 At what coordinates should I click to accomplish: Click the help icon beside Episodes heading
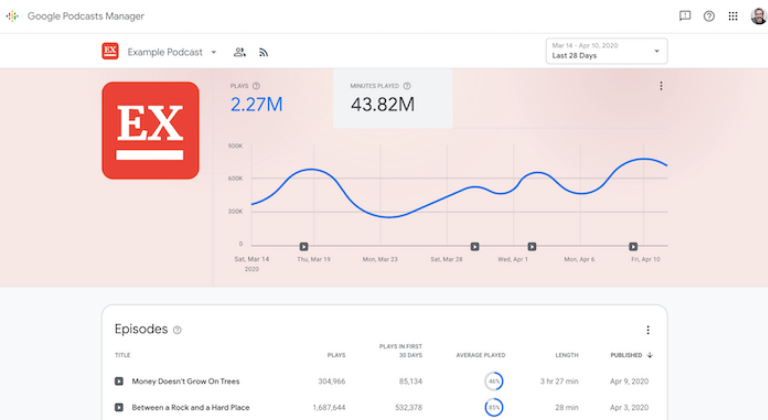(x=177, y=330)
